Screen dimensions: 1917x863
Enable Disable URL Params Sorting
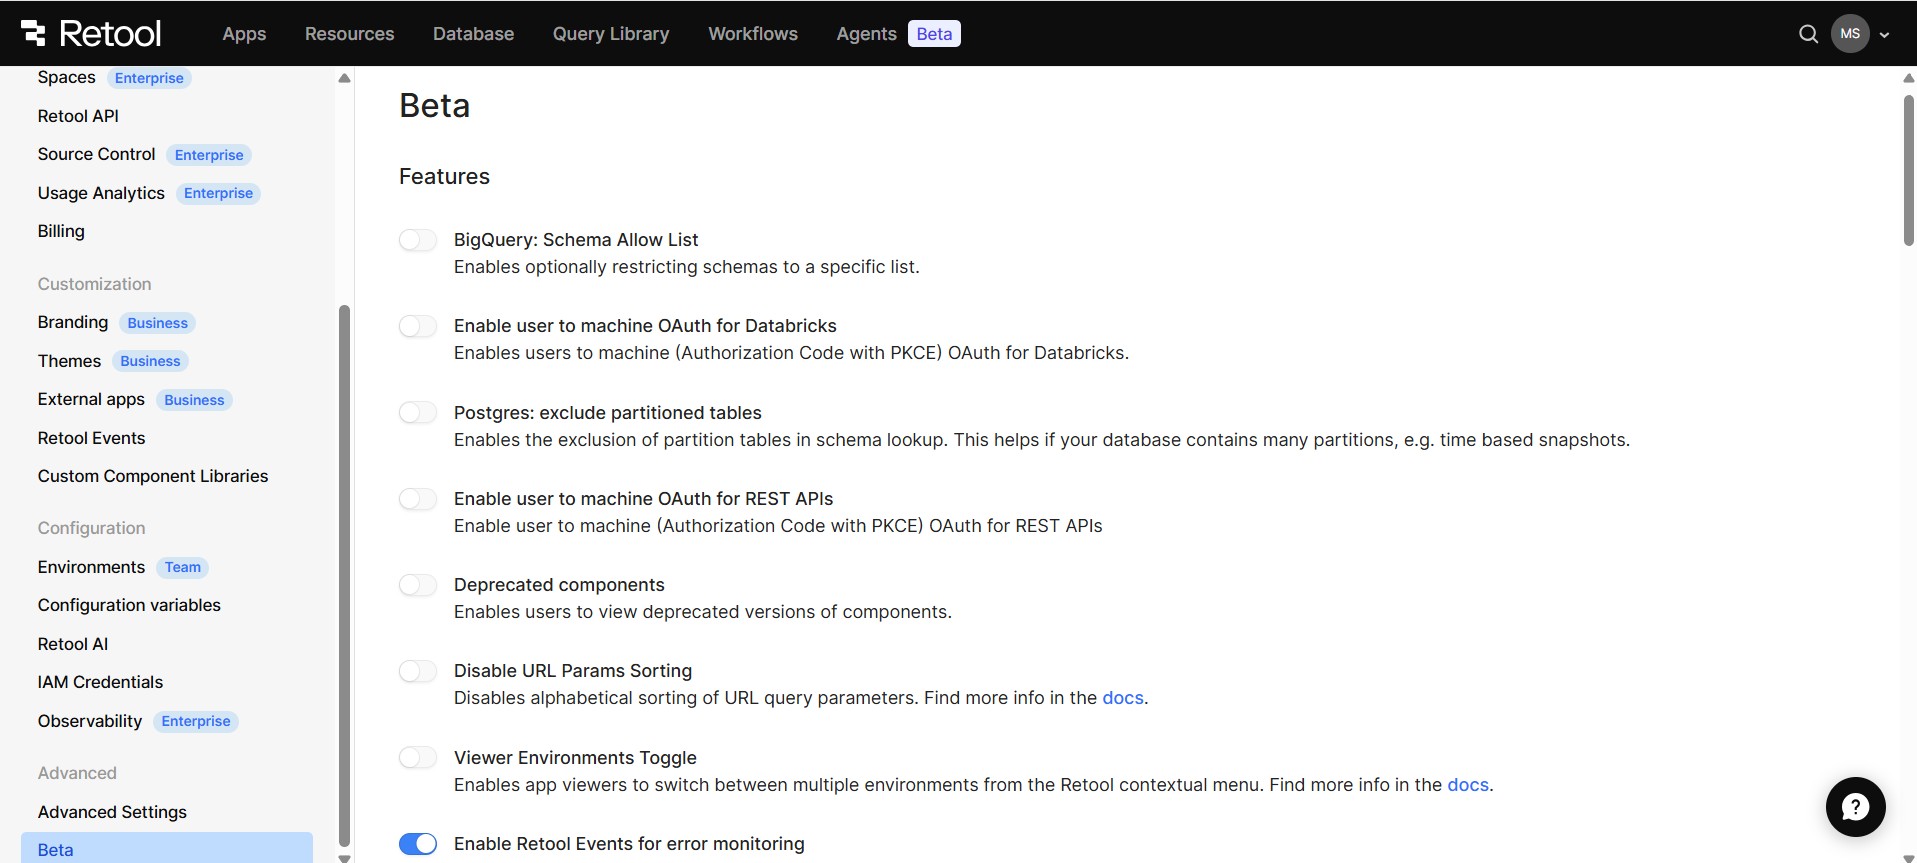coord(418,671)
